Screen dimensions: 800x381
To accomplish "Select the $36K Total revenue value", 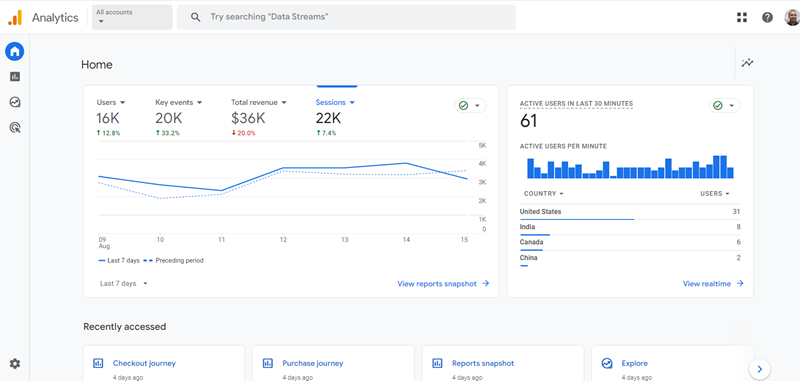I will (x=248, y=118).
